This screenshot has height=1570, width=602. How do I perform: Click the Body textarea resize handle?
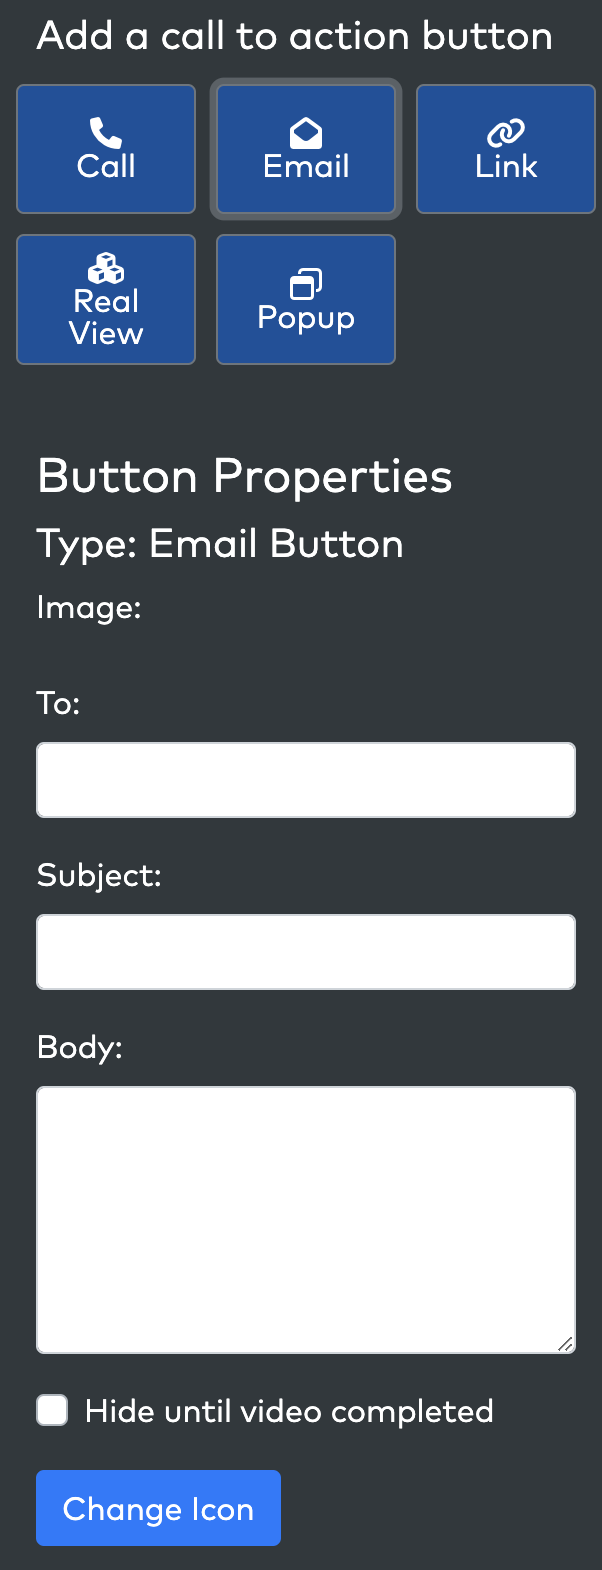click(x=565, y=1344)
